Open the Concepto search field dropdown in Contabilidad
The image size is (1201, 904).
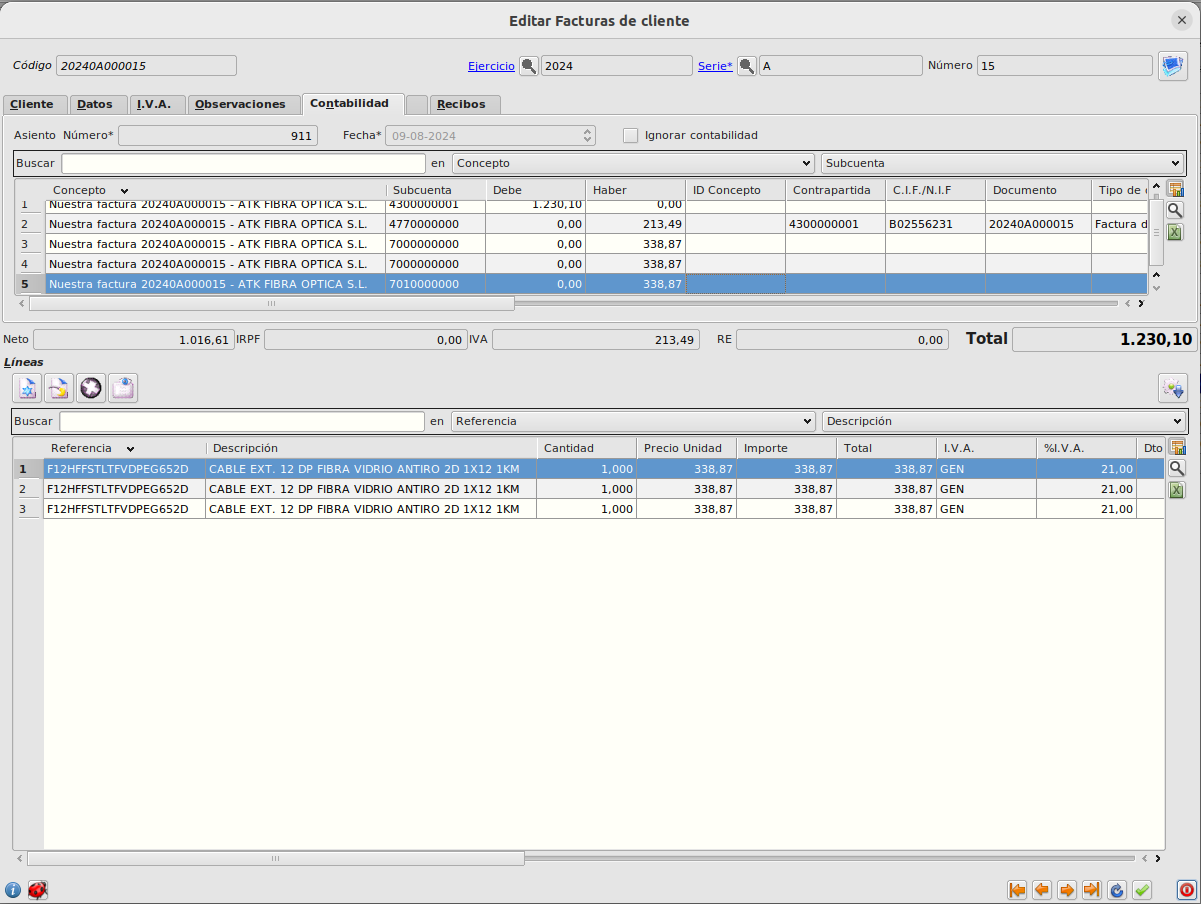[x=633, y=163]
